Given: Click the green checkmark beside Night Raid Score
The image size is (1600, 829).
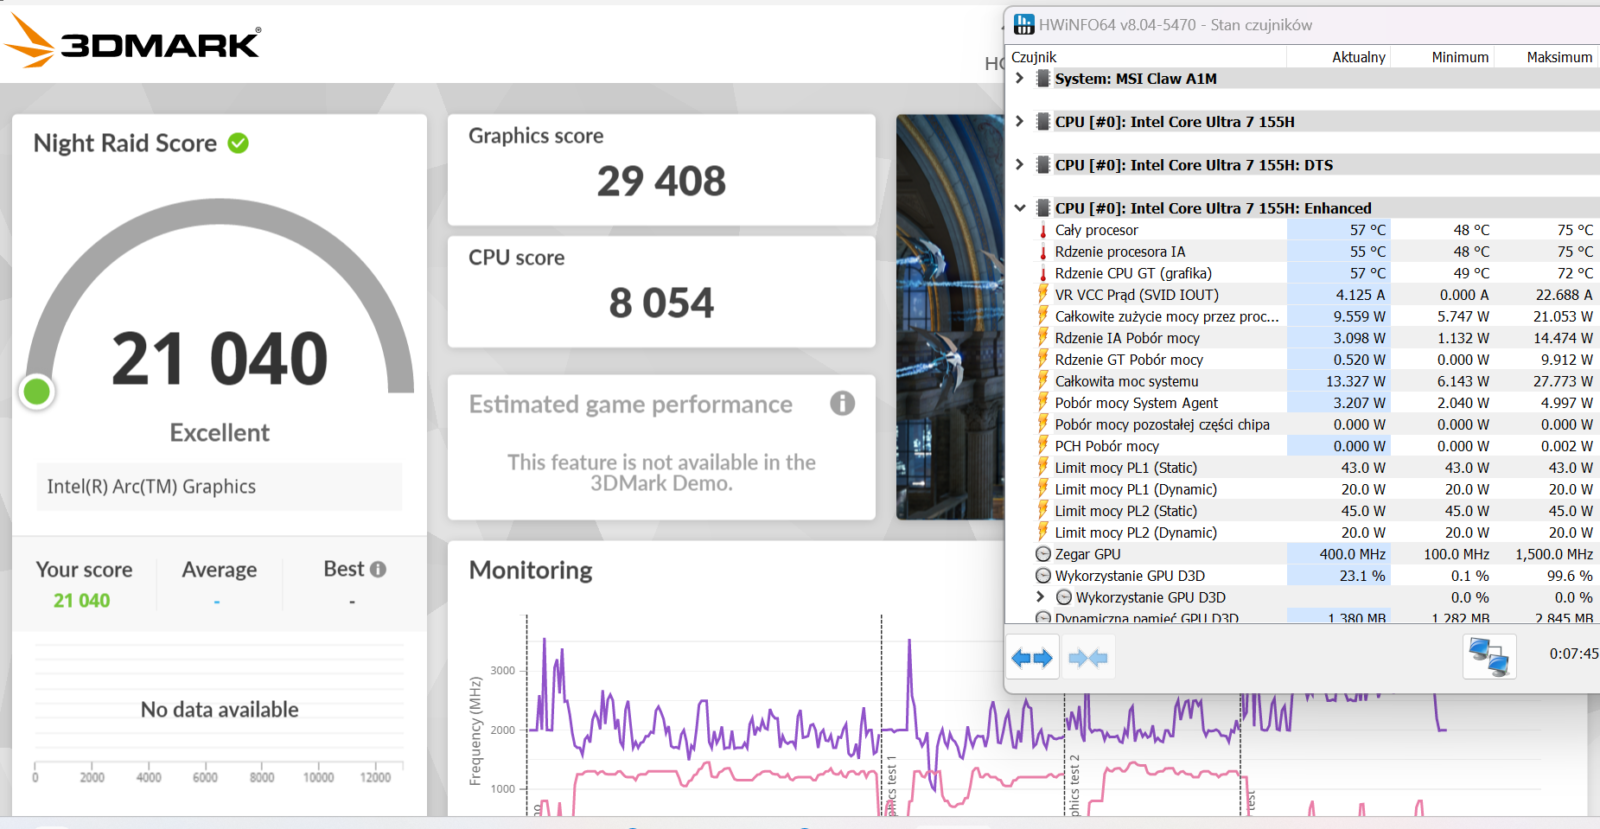Looking at the screenshot, I should pos(238,143).
